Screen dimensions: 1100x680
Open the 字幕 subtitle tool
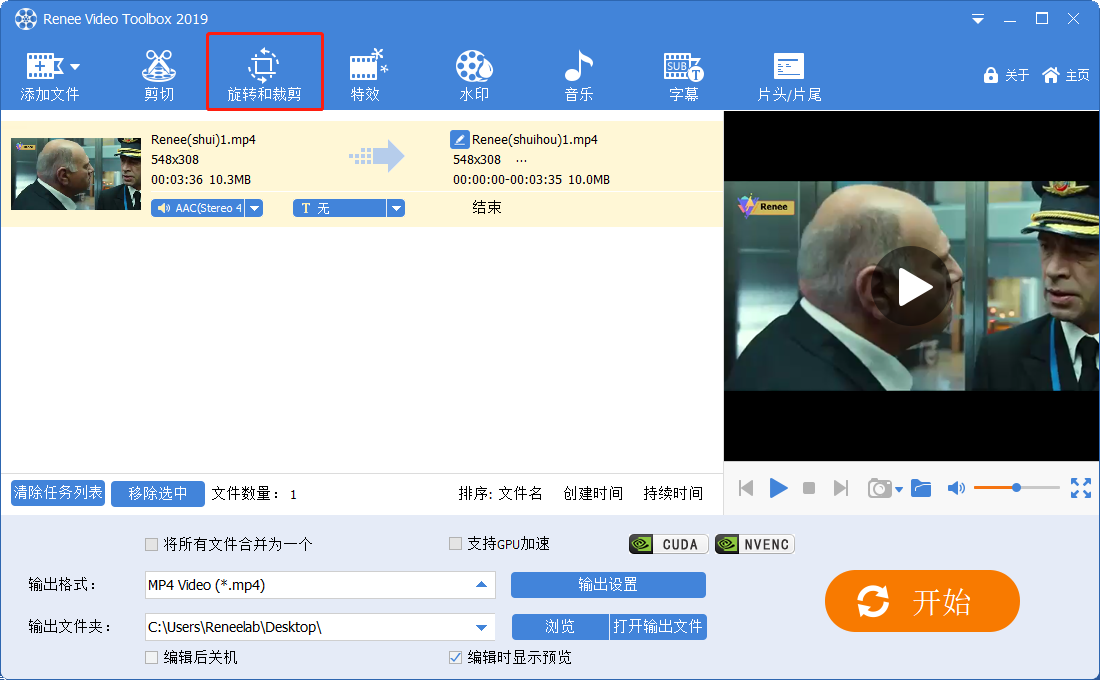click(684, 76)
